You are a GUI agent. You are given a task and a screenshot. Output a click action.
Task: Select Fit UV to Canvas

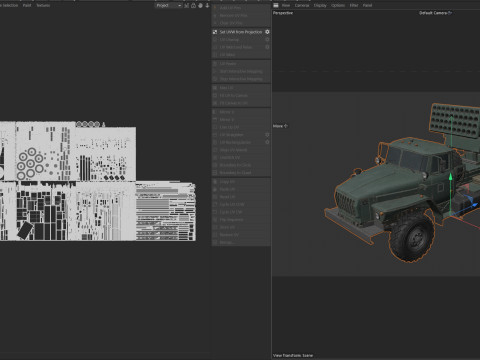click(x=241, y=95)
